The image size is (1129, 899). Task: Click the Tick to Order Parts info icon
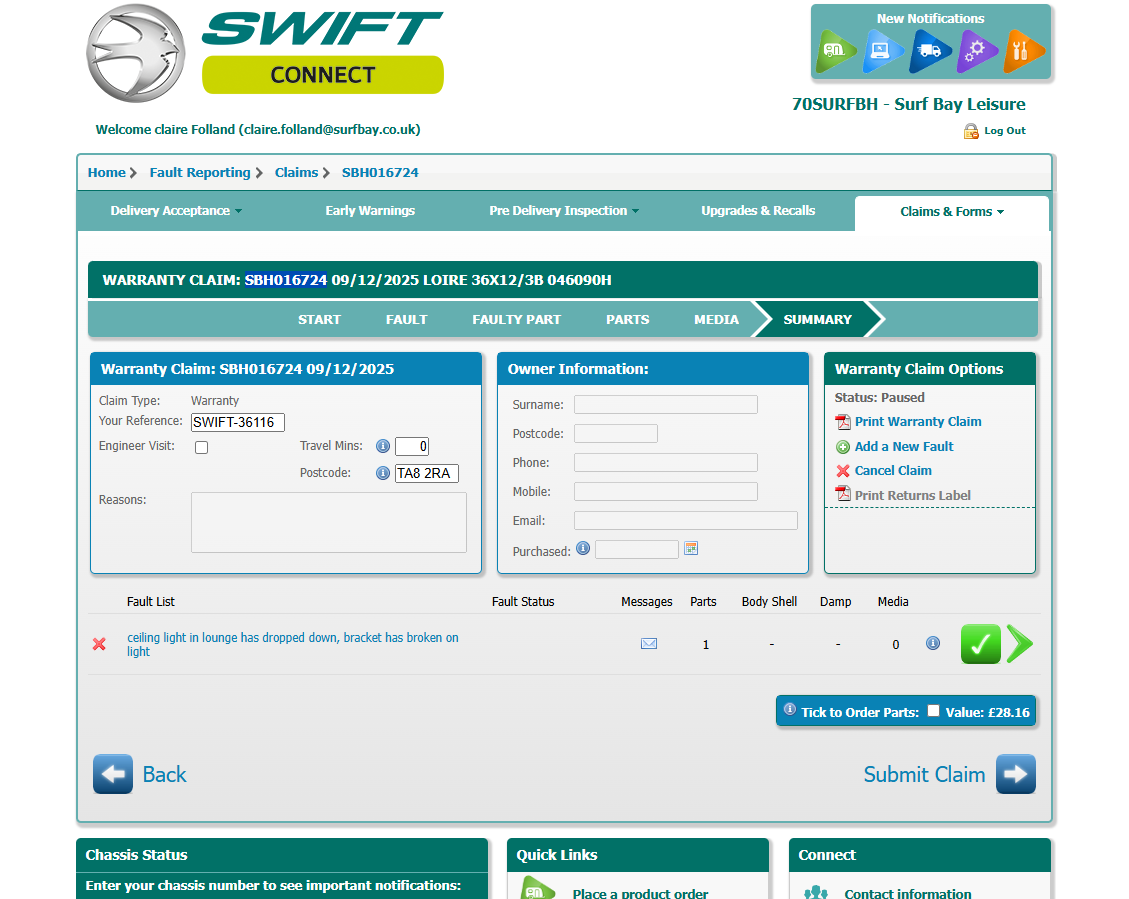tap(790, 709)
